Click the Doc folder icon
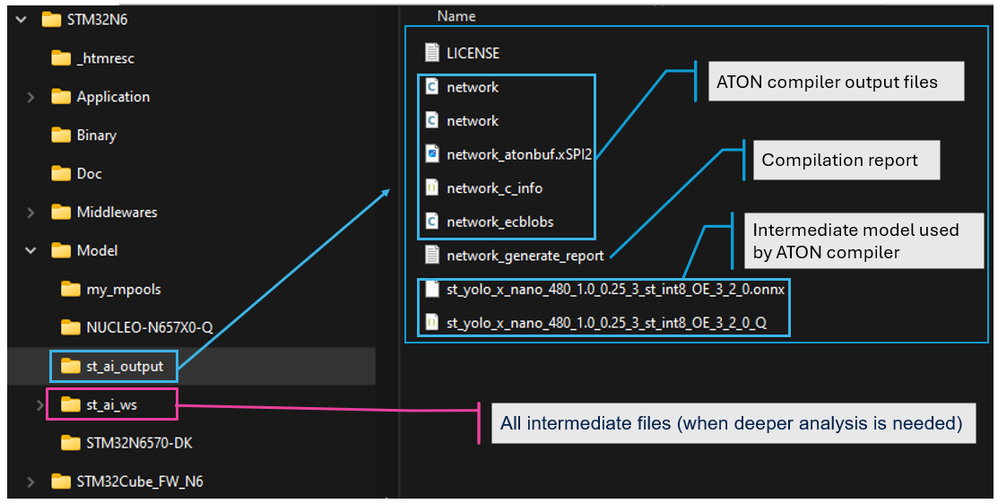 point(61,174)
